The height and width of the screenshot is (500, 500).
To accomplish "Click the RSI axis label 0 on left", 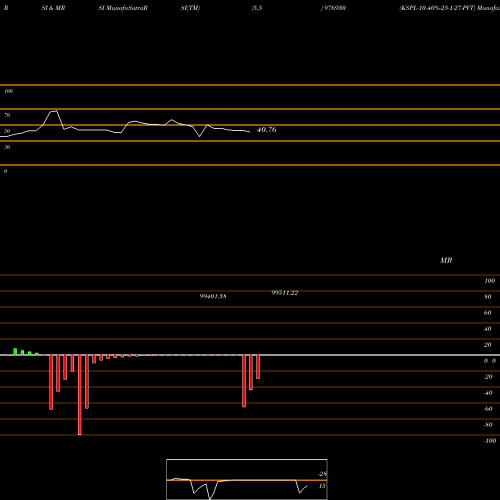I will pyautogui.click(x=5, y=171).
